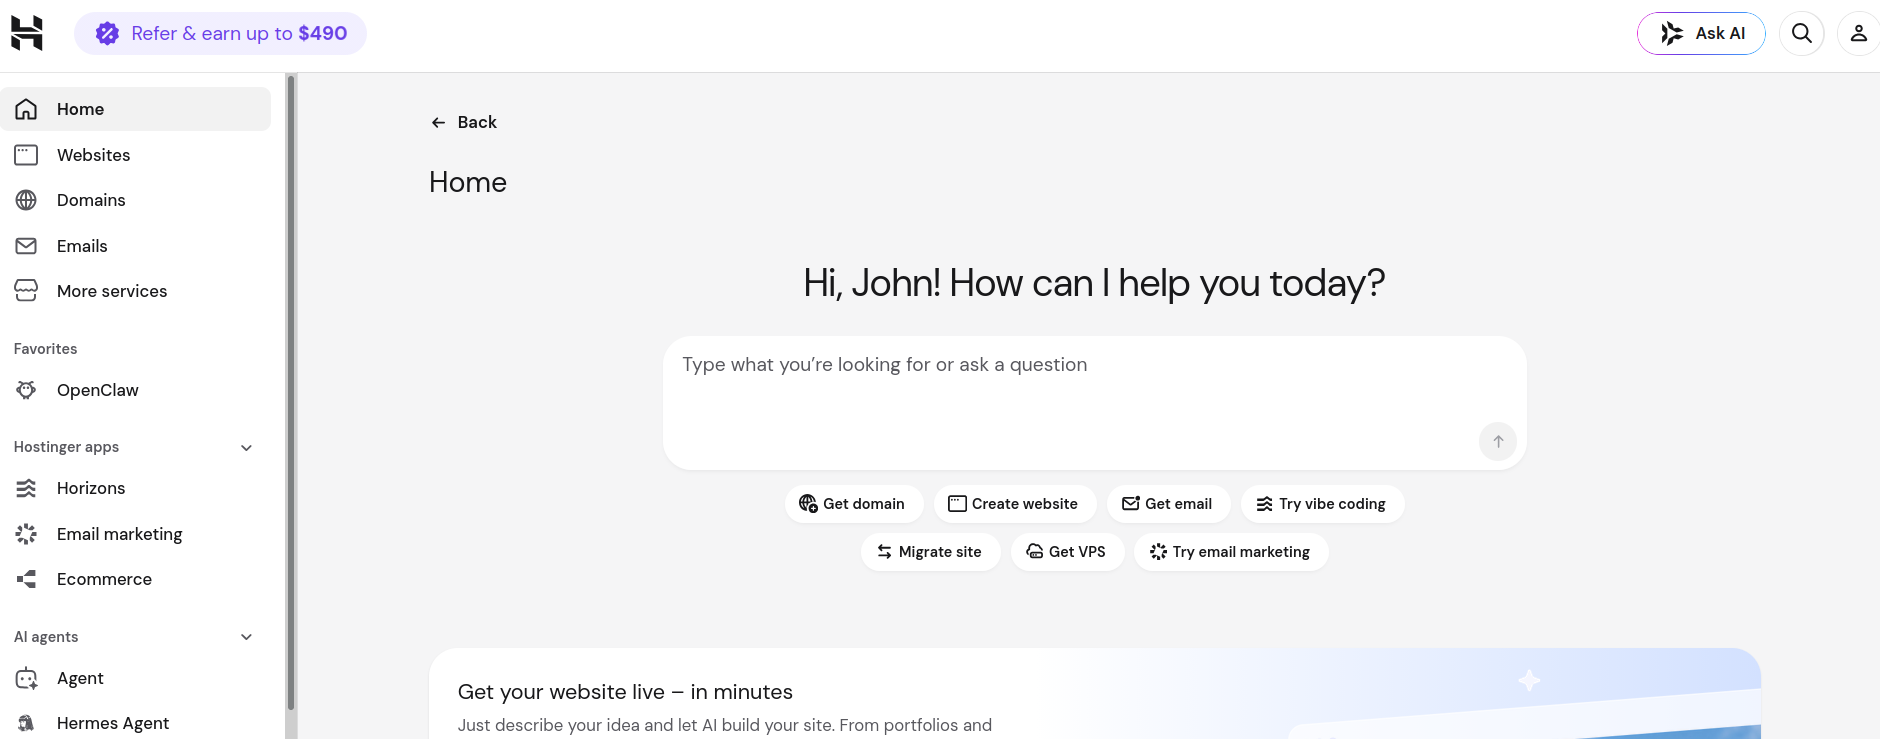This screenshot has height=739, width=1880.
Task: Open the search magnifier icon
Action: 1802,33
